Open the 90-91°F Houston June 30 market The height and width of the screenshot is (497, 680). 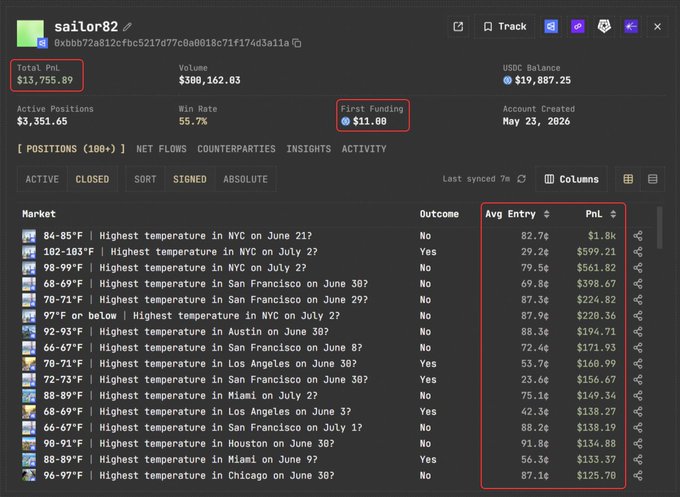click(x=189, y=444)
